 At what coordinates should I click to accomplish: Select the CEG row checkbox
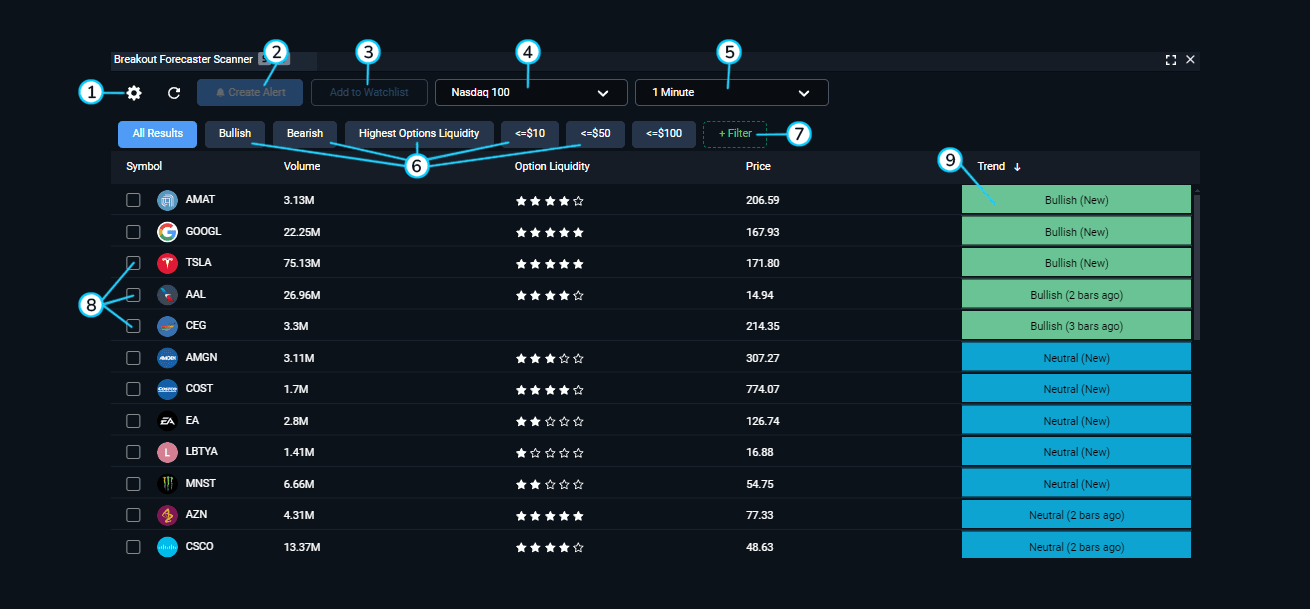(x=132, y=325)
